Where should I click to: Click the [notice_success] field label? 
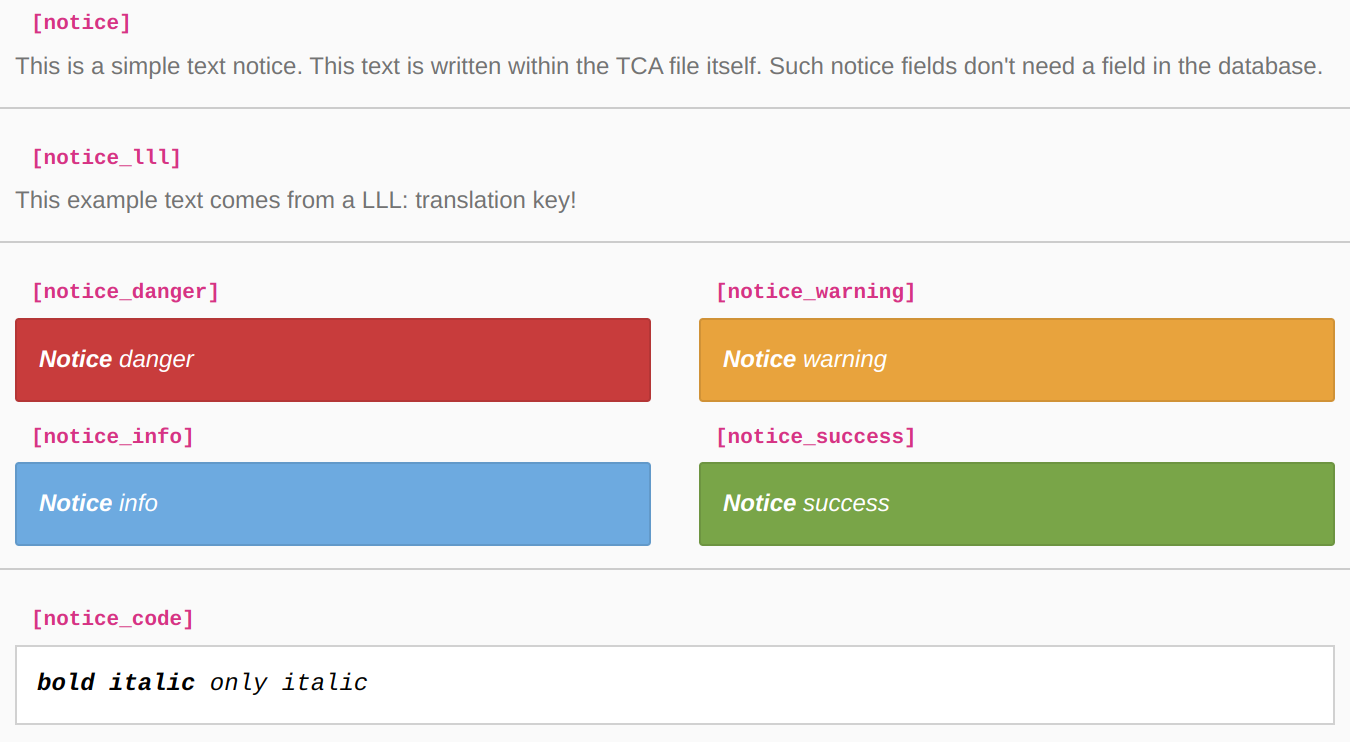tap(815, 437)
